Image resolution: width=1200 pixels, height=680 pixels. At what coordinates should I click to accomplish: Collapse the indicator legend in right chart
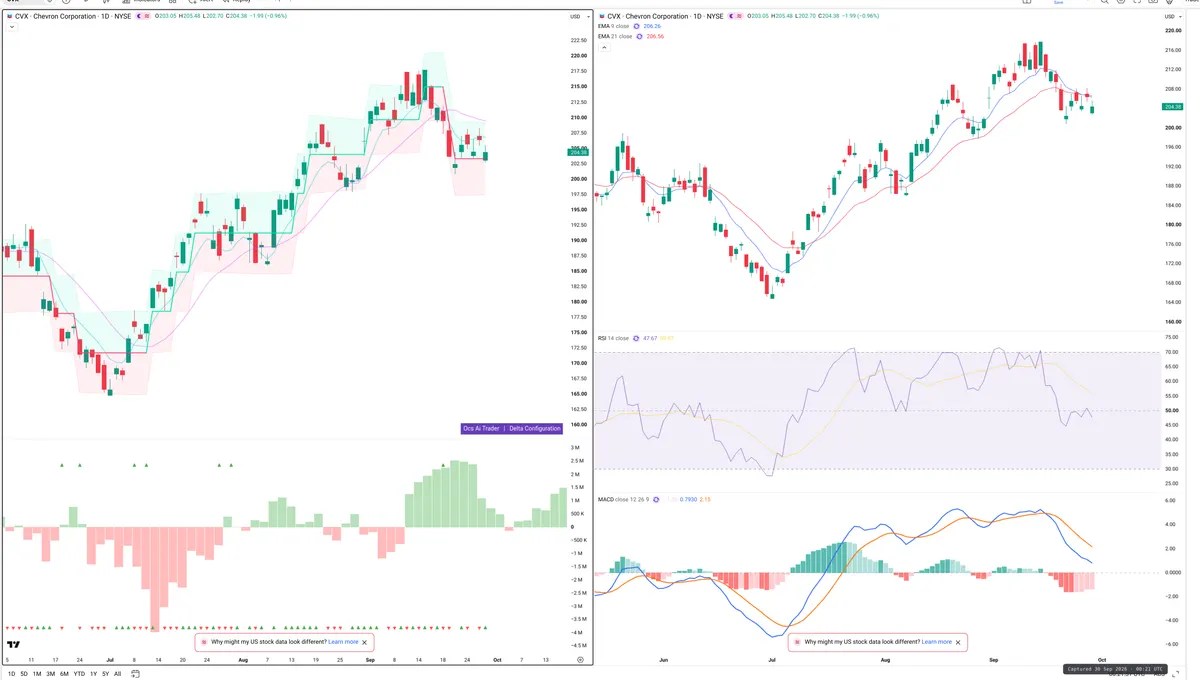604,47
